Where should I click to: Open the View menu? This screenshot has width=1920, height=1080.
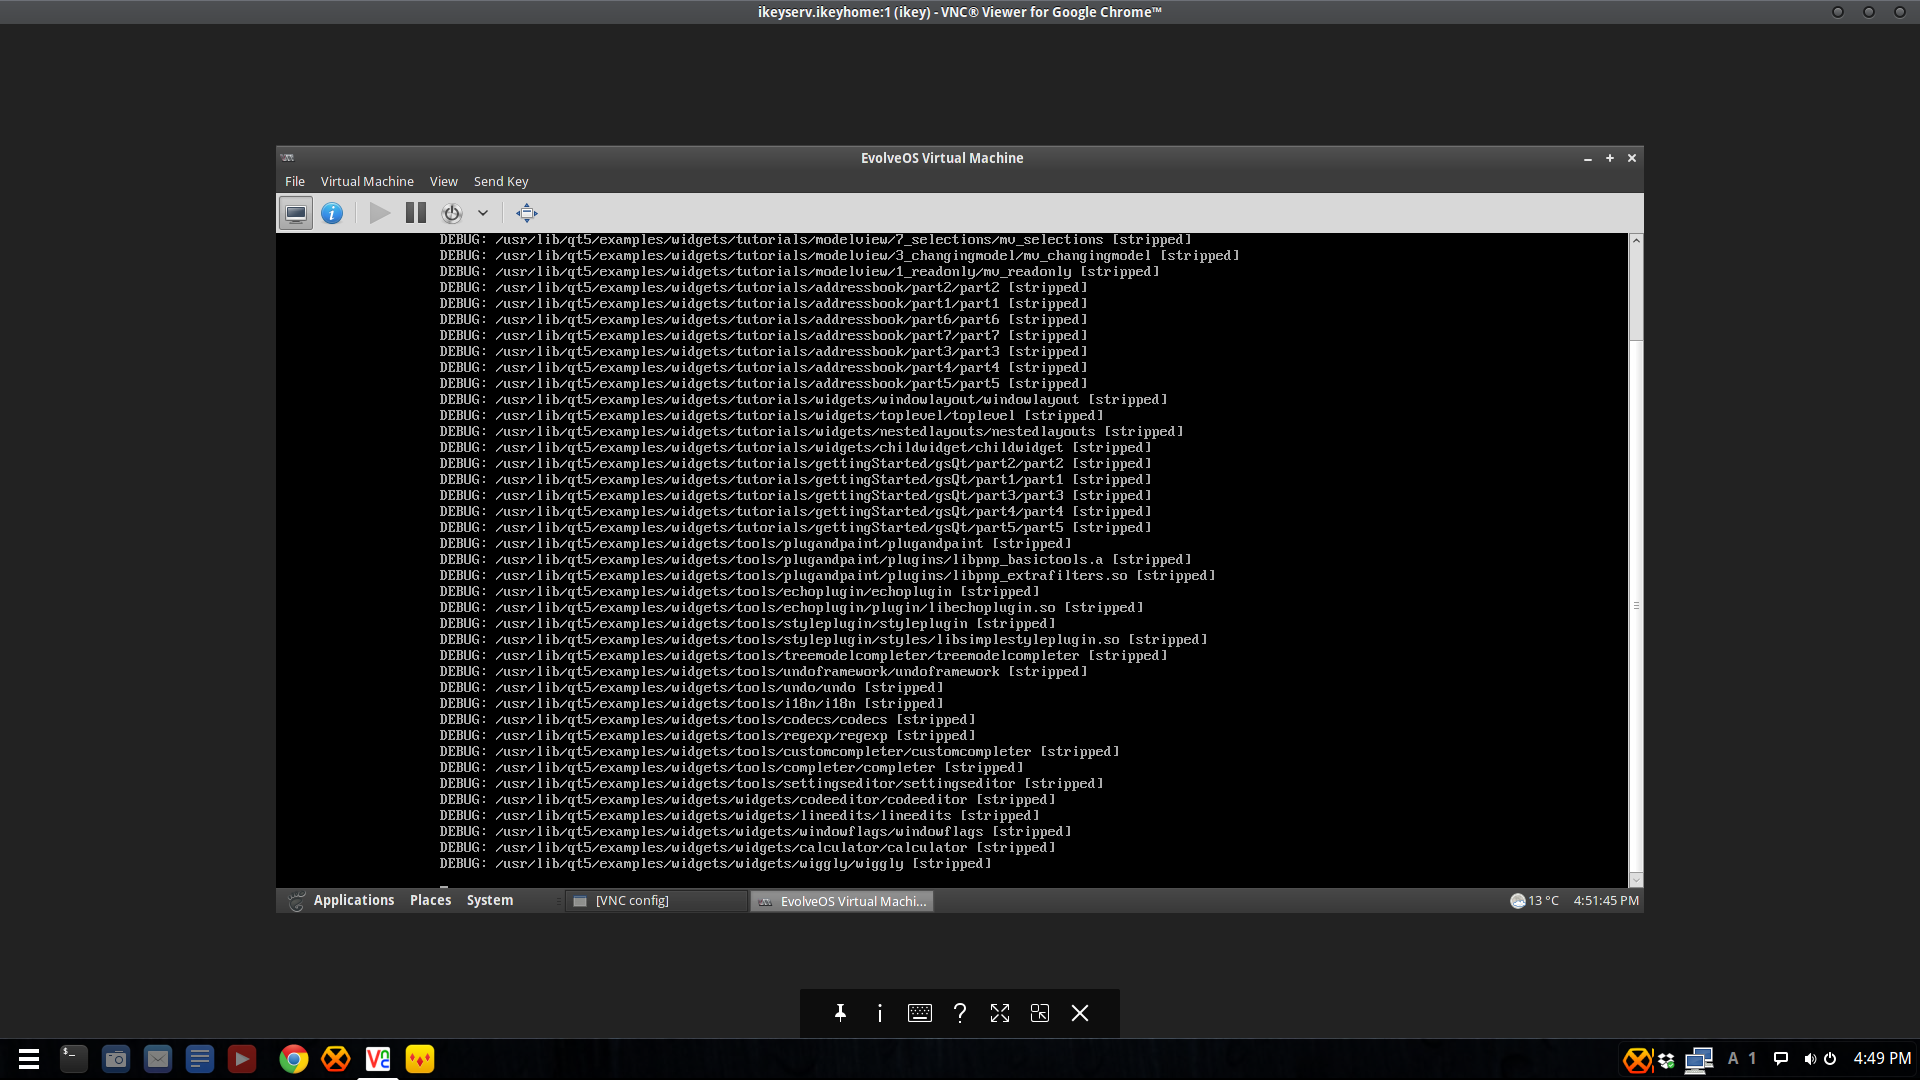coord(443,181)
